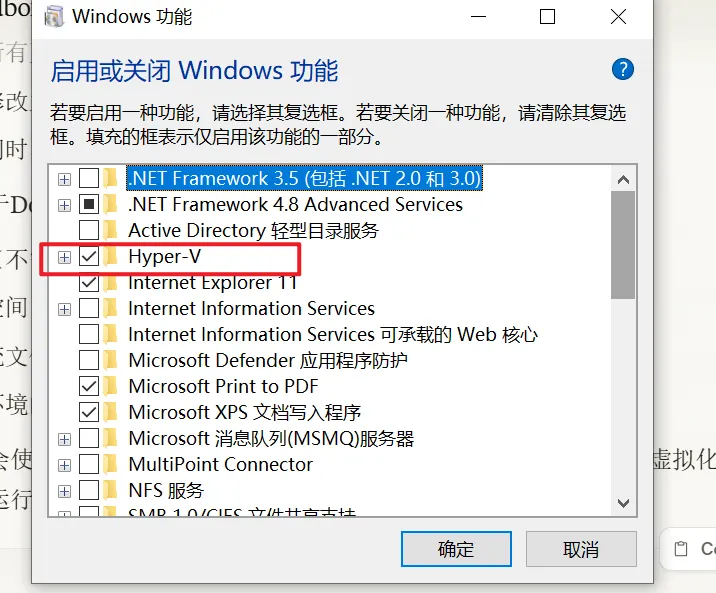716x593 pixels.
Task: Expand Microsoft 消息队列(MSMQ)服务器 node
Action: tap(65, 439)
